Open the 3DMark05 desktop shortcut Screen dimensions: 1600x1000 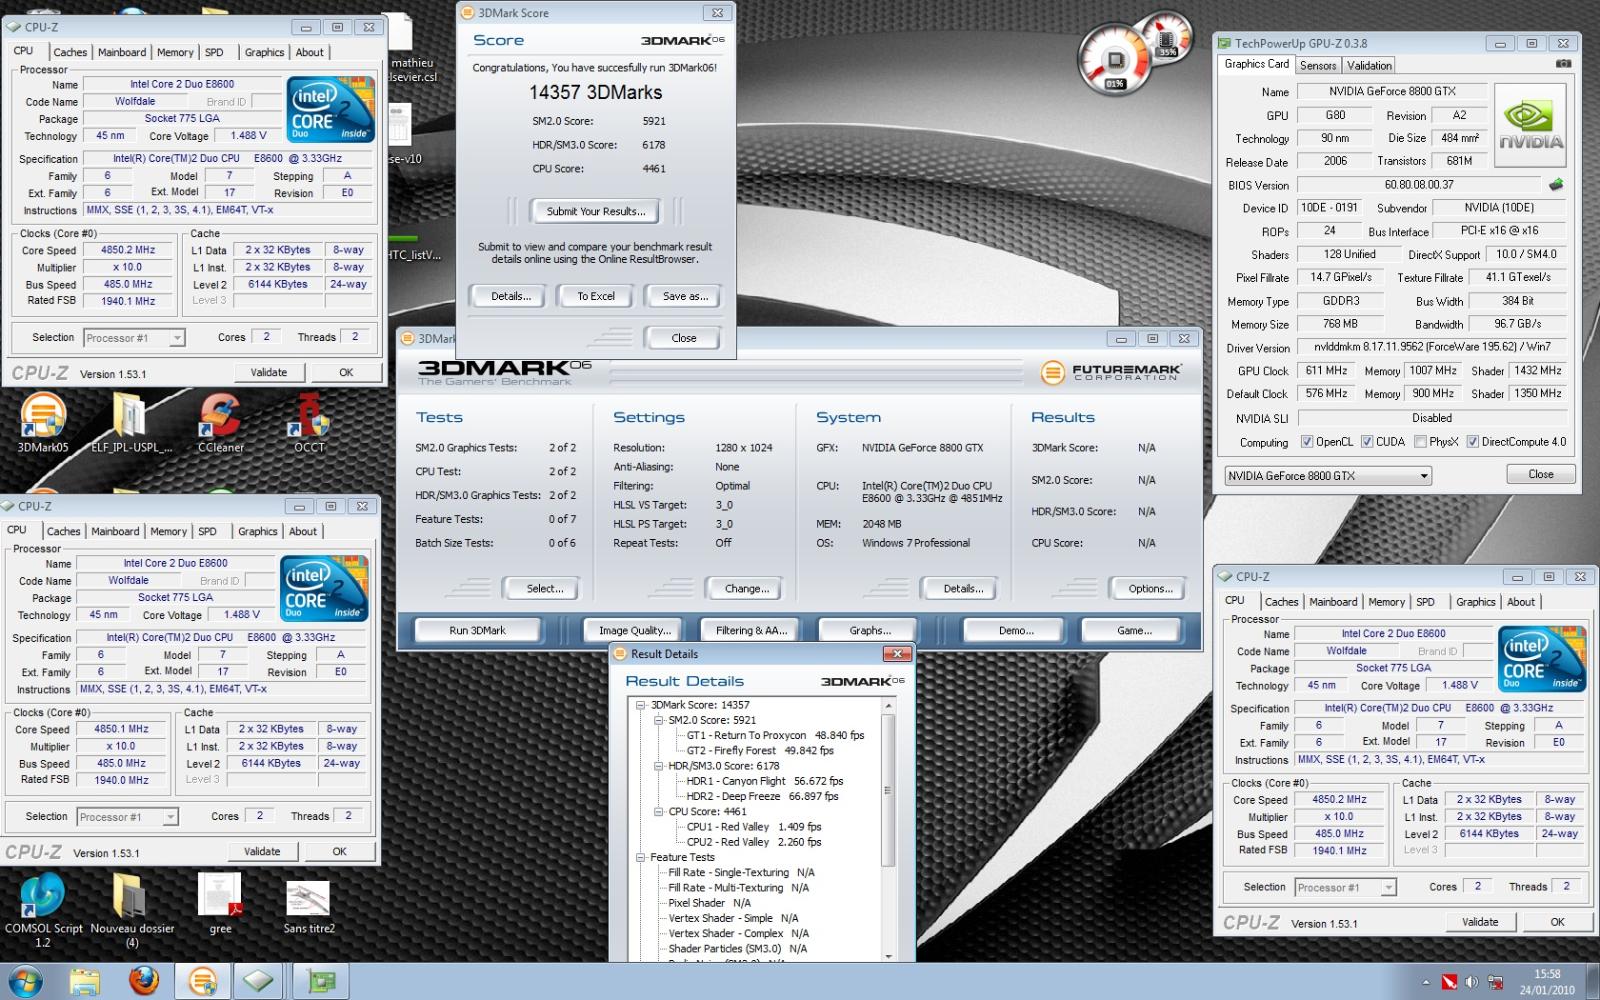click(x=43, y=422)
